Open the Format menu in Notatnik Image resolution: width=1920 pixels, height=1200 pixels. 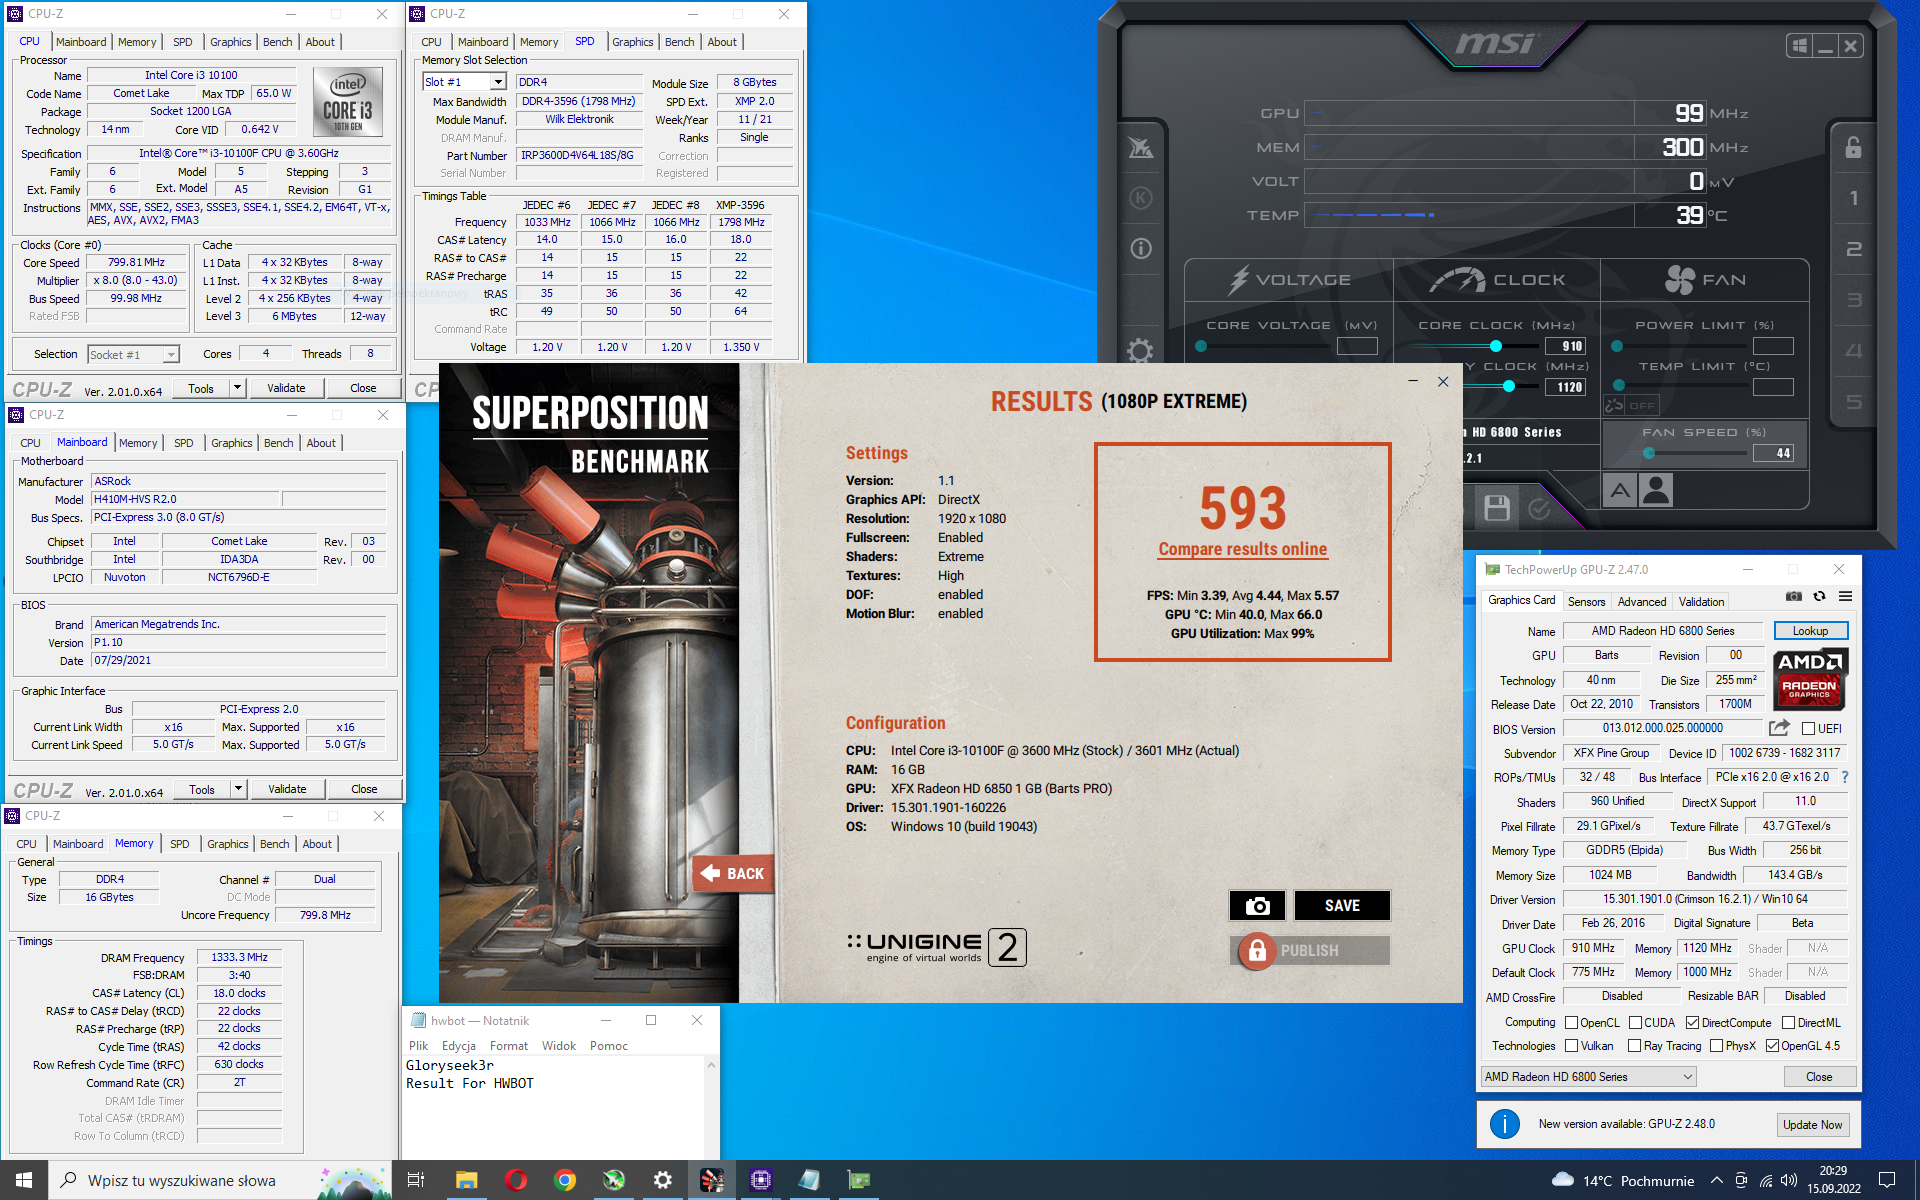pyautogui.click(x=508, y=1046)
